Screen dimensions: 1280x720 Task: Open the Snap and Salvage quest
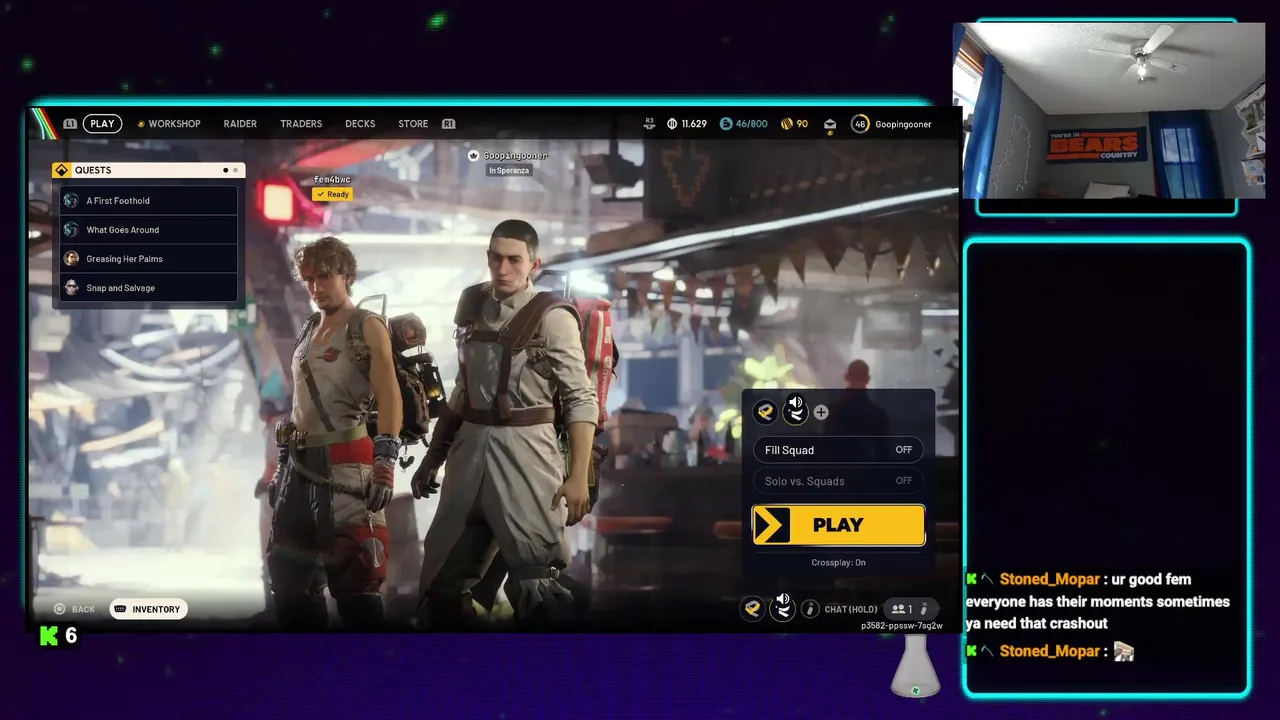pyautogui.click(x=149, y=288)
